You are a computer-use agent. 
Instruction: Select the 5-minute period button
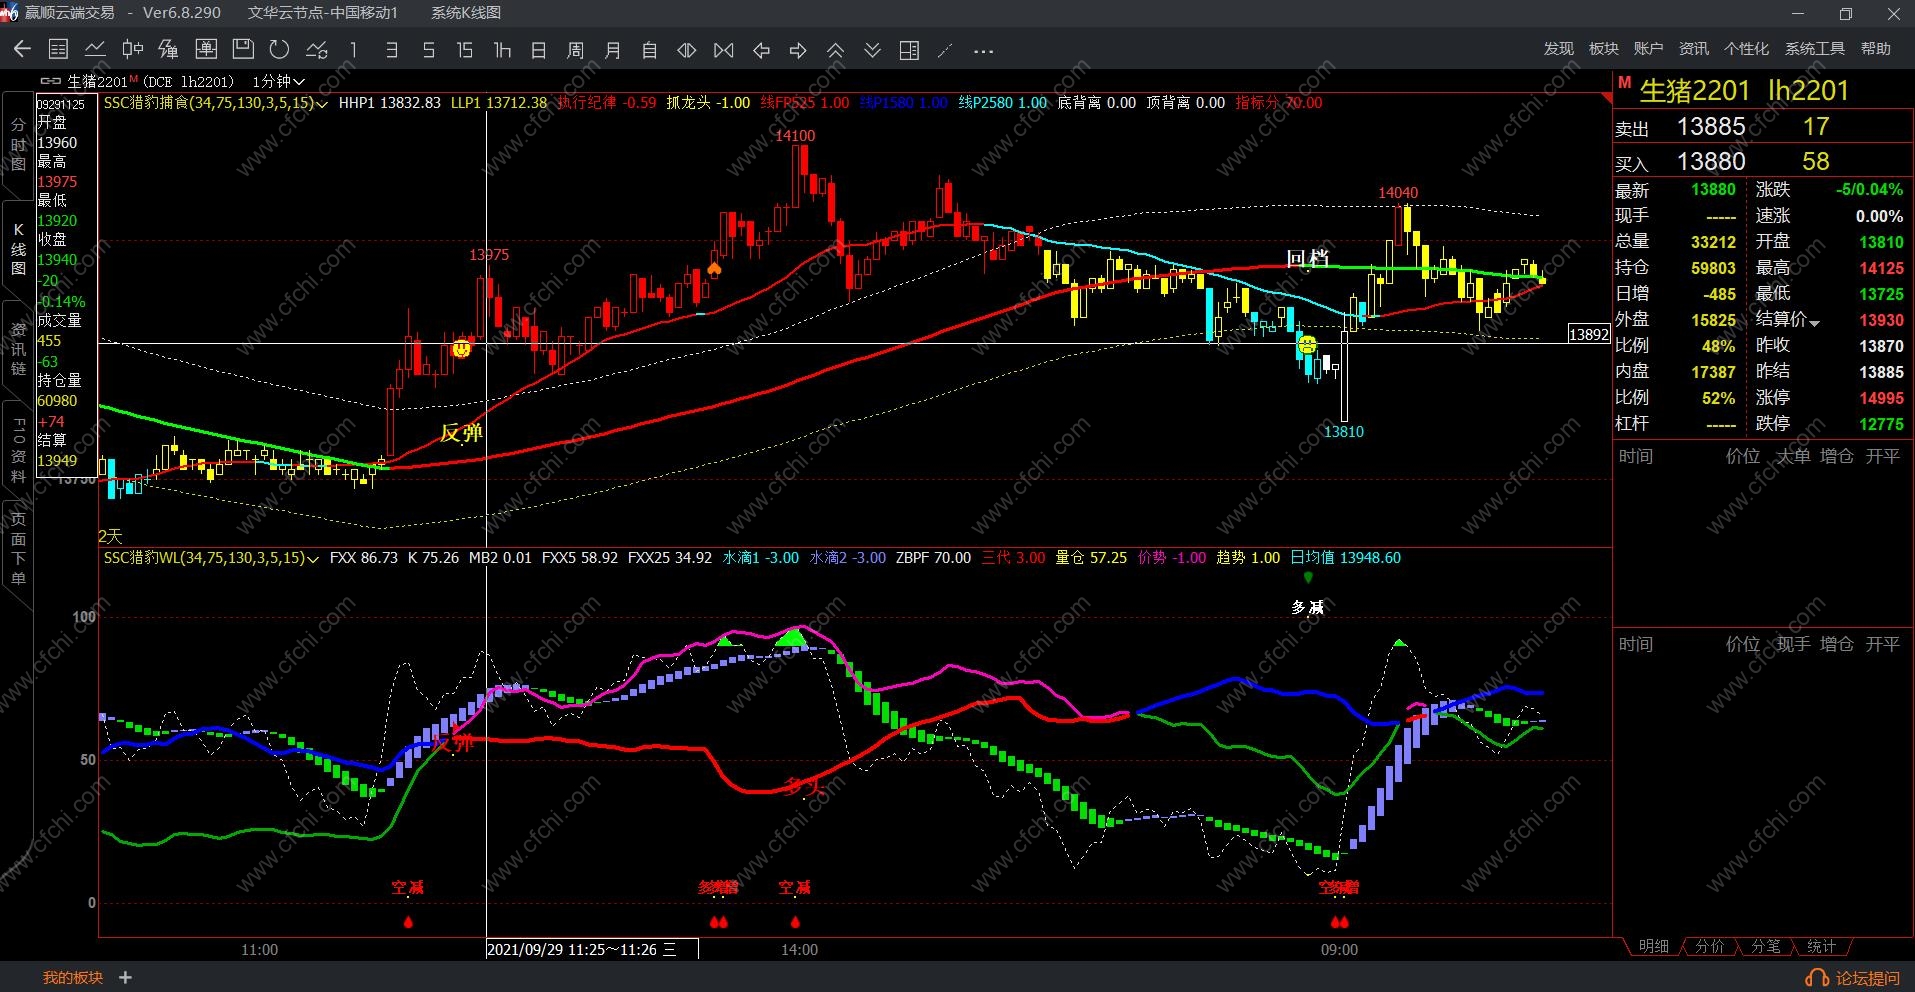[428, 50]
